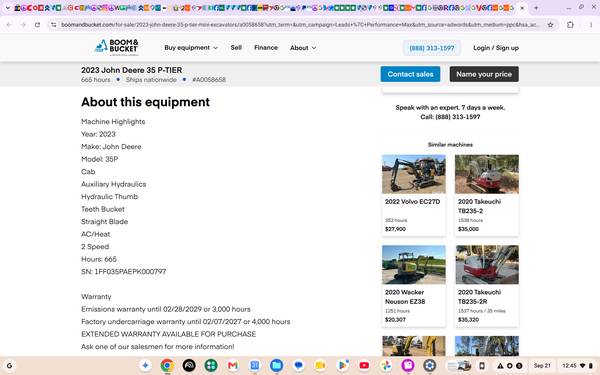Open Chrome three-dot menu
The height and width of the screenshot is (375, 600).
(590, 25)
